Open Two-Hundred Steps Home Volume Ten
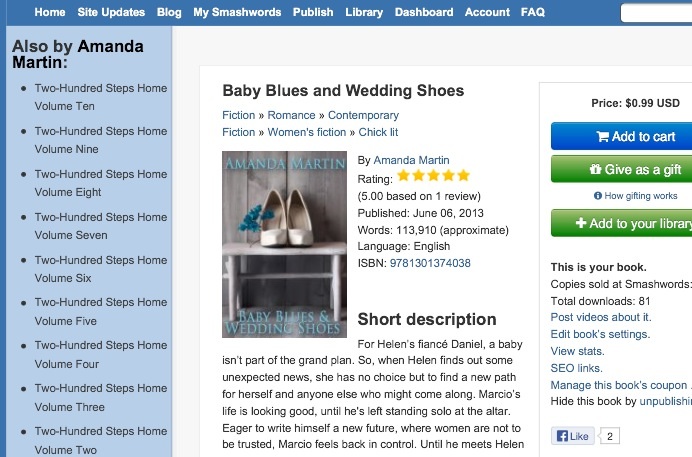This screenshot has width=692, height=457. coord(100,97)
